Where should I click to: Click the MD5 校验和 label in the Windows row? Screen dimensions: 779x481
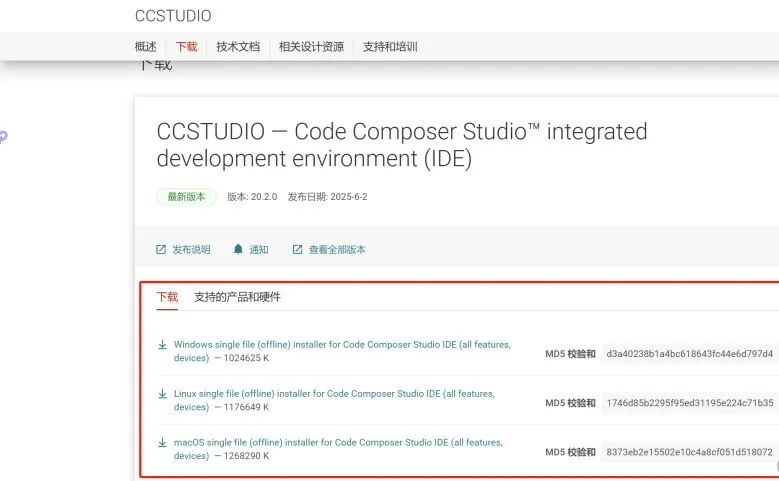[570, 354]
